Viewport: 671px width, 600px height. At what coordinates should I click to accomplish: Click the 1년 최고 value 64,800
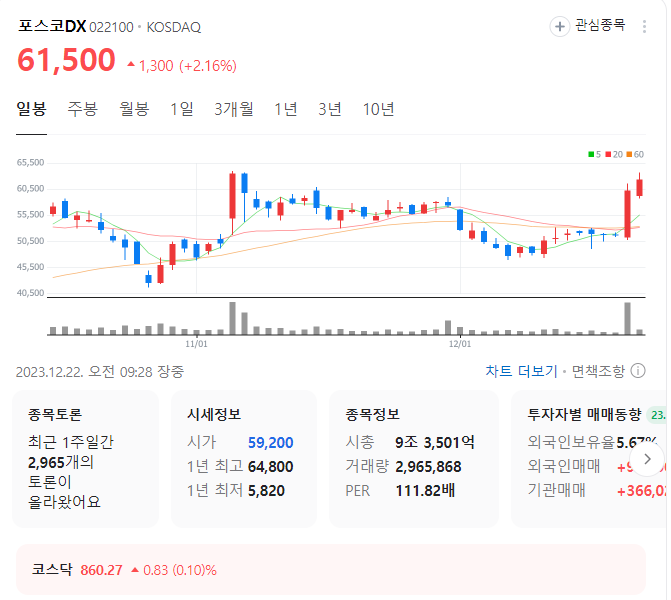pos(270,466)
